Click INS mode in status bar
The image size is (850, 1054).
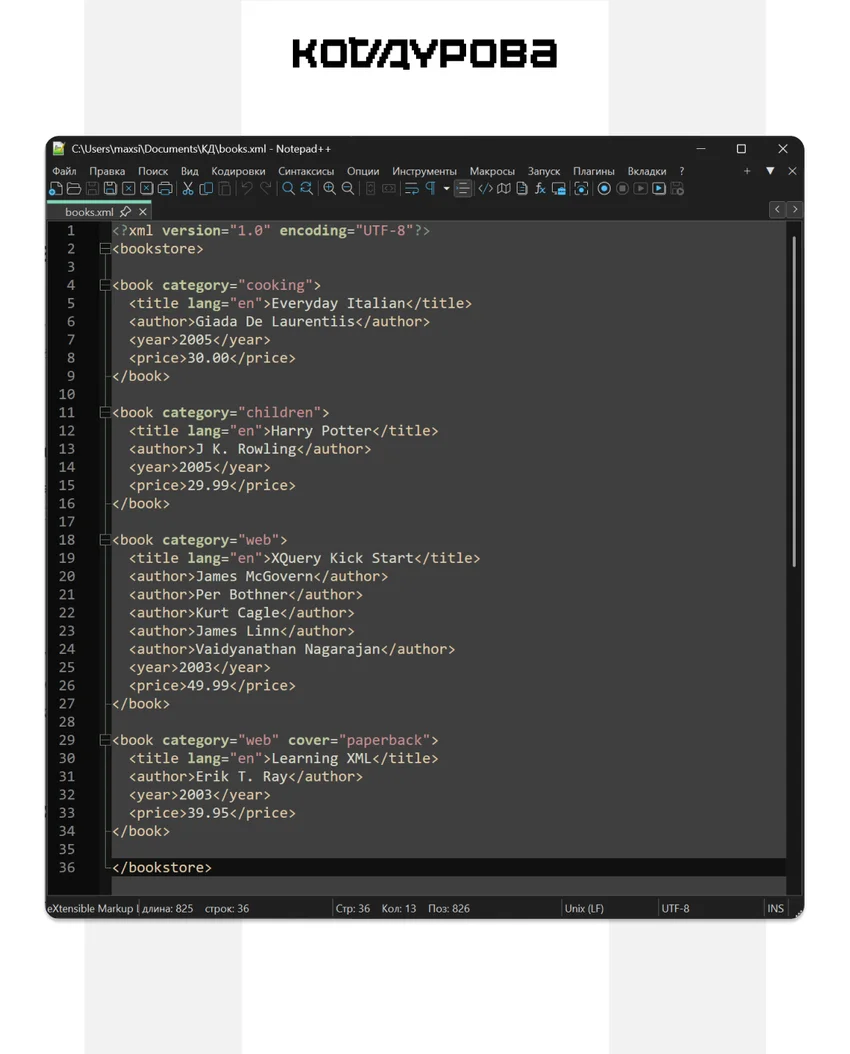coord(775,908)
